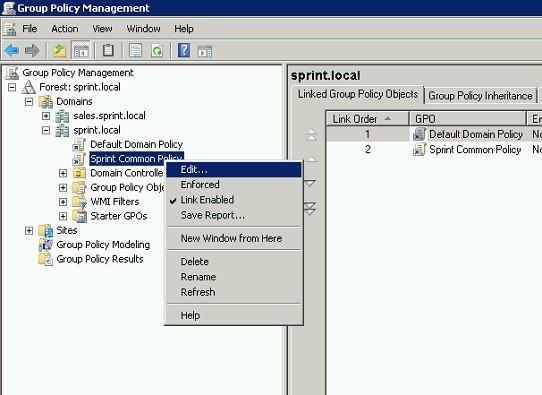The height and width of the screenshot is (395, 542).
Task: Open the View menu
Action: 102,29
